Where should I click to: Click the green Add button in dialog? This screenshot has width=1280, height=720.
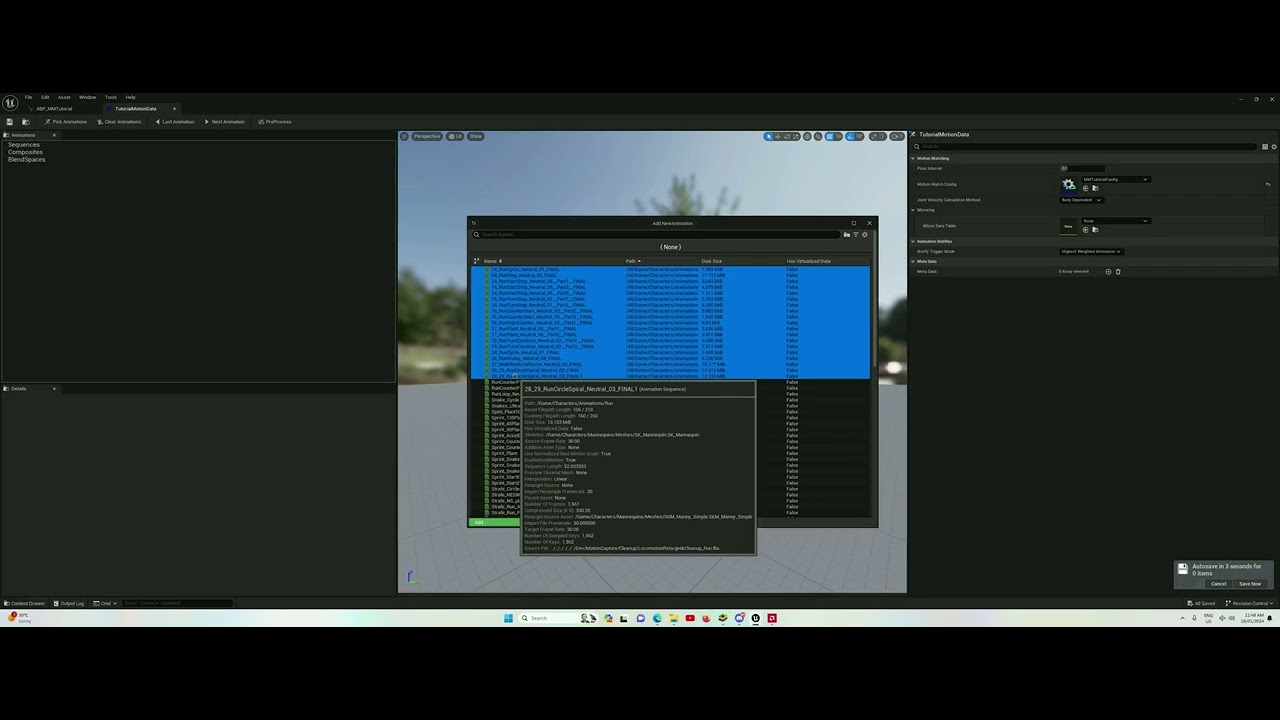click(x=494, y=522)
